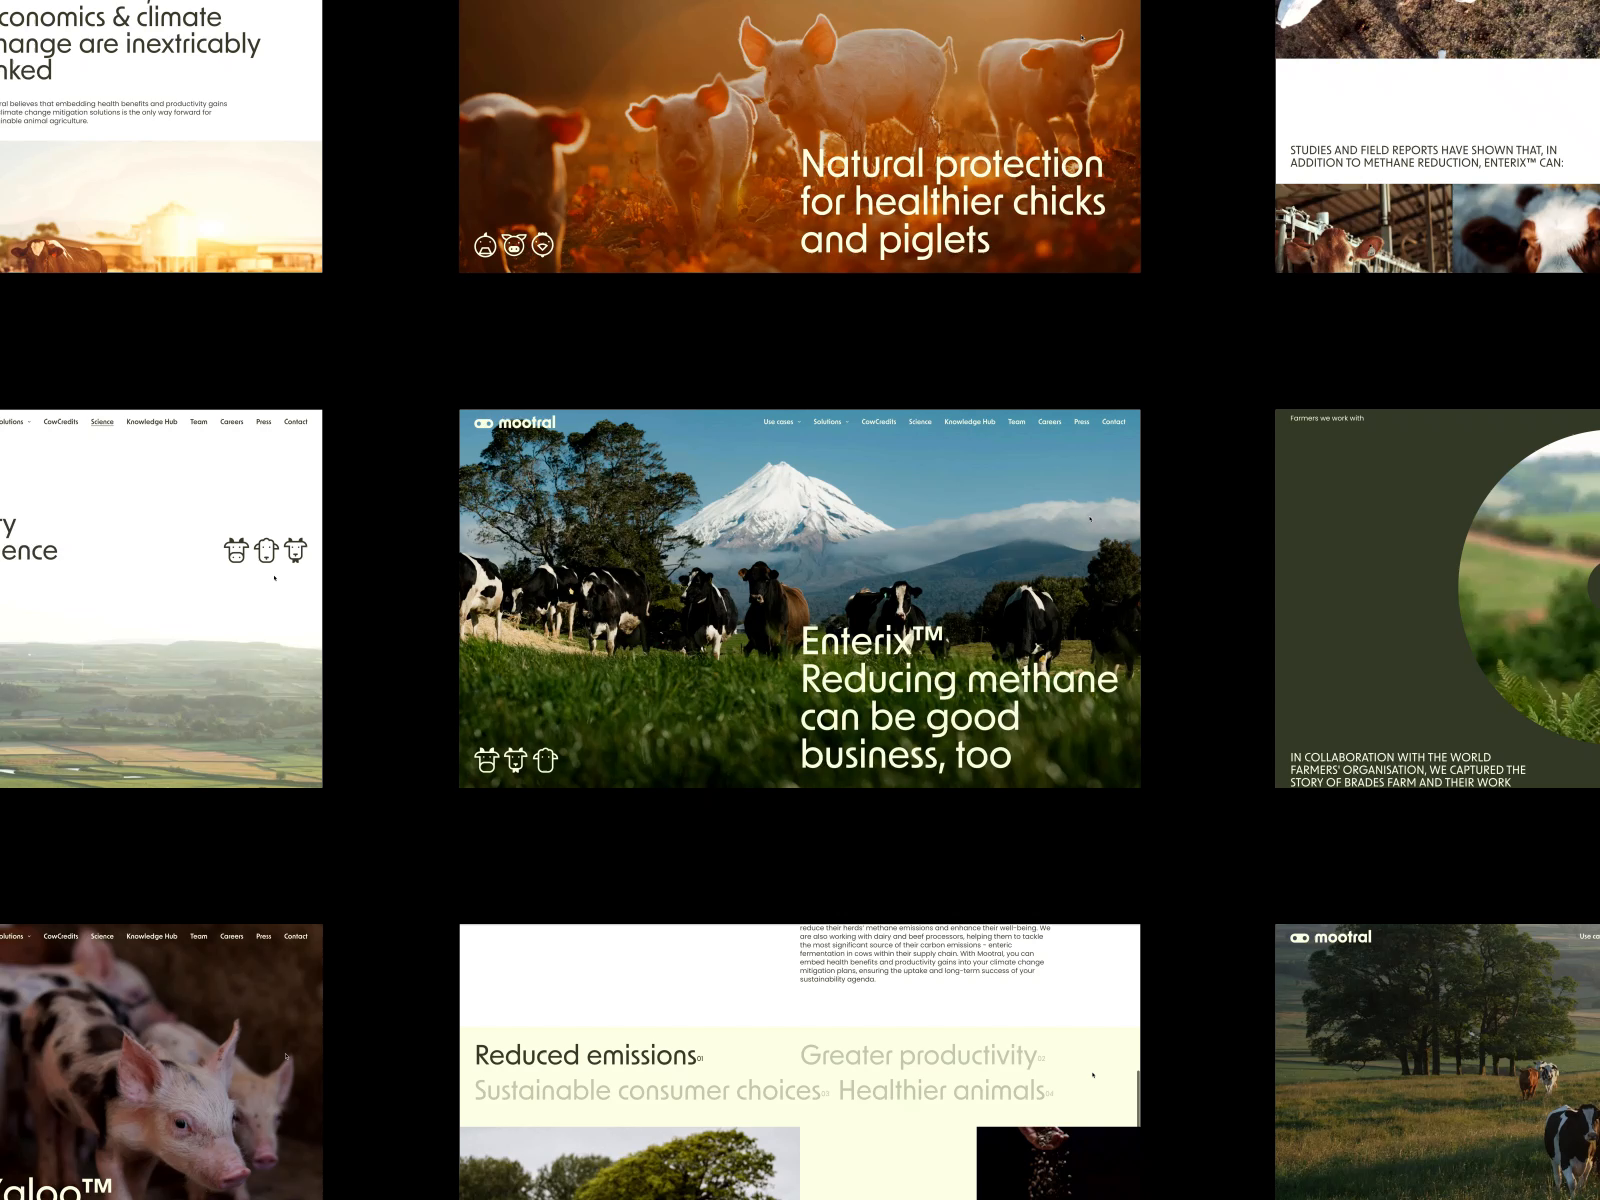Image resolution: width=1600 pixels, height=1200 pixels.
Task: Click the chick icon on the Natural protection banner
Action: [541, 242]
